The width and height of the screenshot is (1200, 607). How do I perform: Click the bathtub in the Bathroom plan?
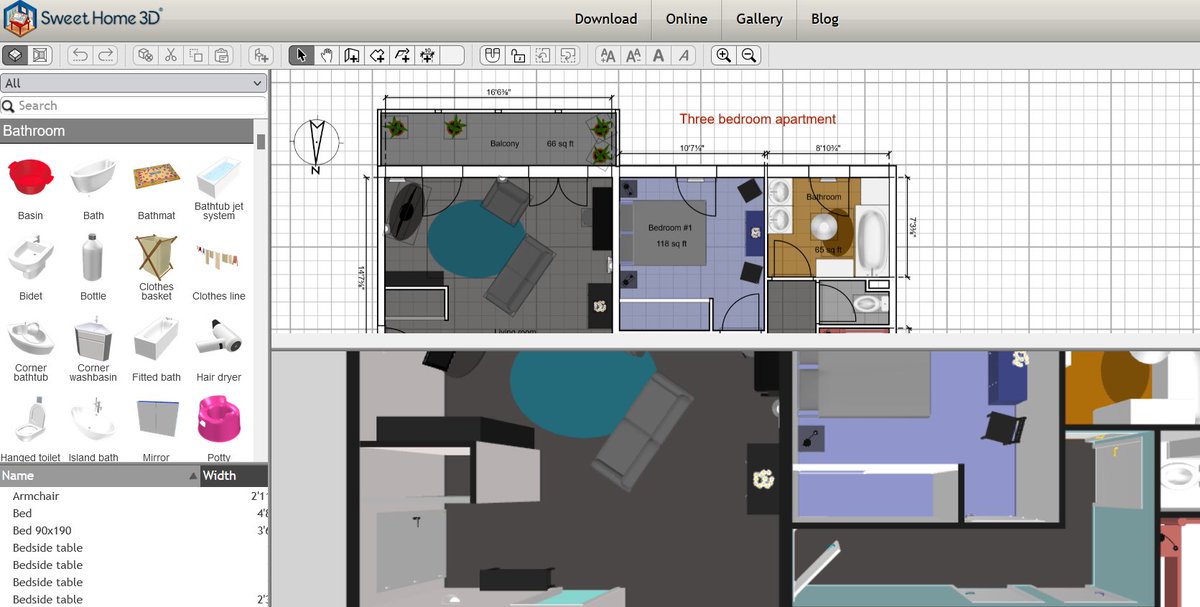click(873, 241)
